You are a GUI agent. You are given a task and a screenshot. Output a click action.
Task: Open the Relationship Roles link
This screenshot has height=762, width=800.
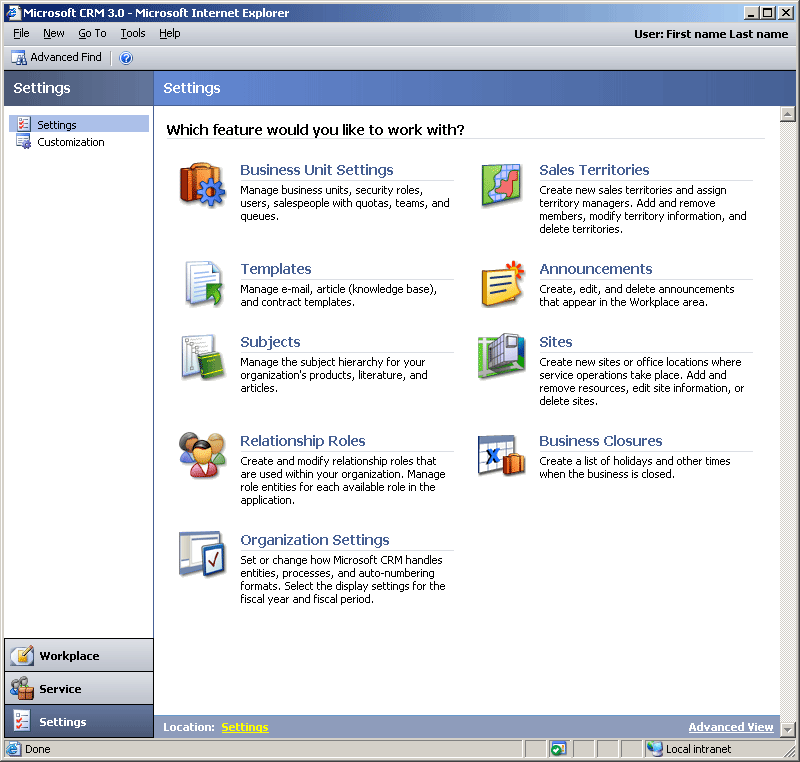point(303,441)
